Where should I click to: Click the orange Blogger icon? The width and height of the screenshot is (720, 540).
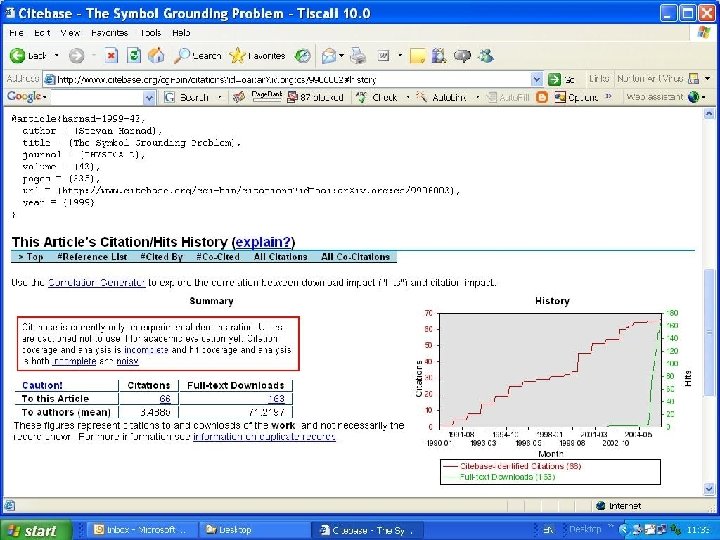(542, 97)
